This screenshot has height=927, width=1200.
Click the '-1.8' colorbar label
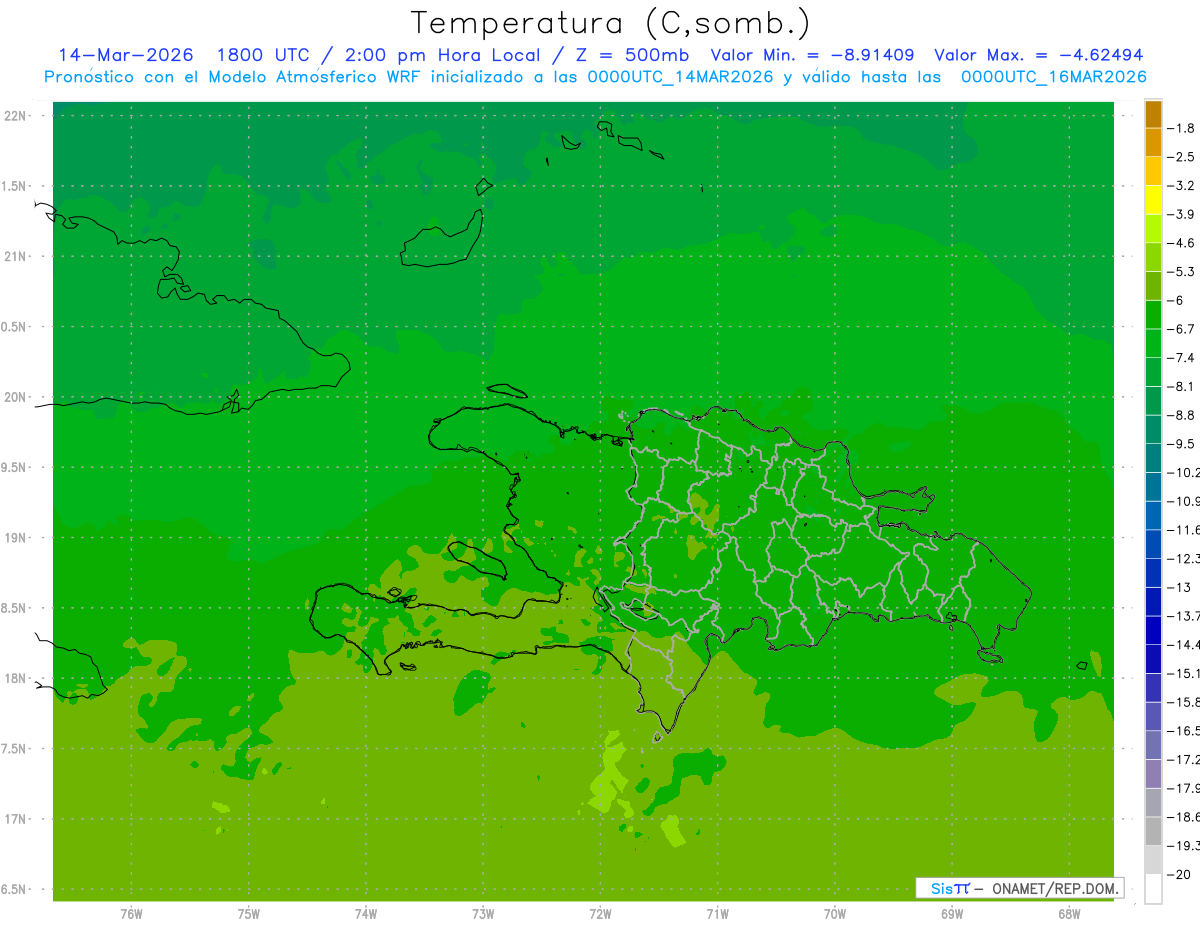coord(1182,128)
